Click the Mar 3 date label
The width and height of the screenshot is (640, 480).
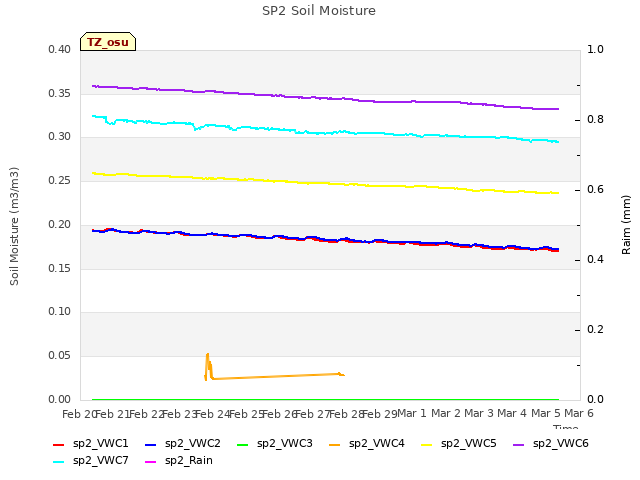coord(479,414)
